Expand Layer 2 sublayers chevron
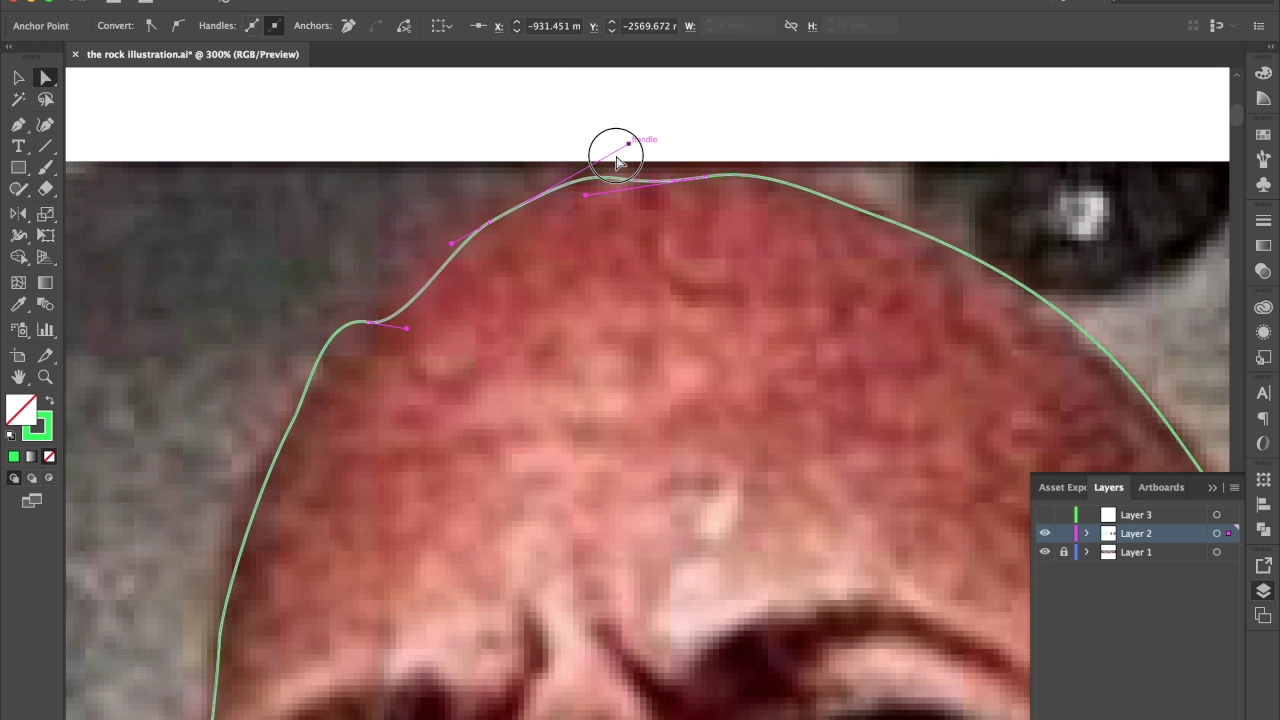 pos(1087,533)
